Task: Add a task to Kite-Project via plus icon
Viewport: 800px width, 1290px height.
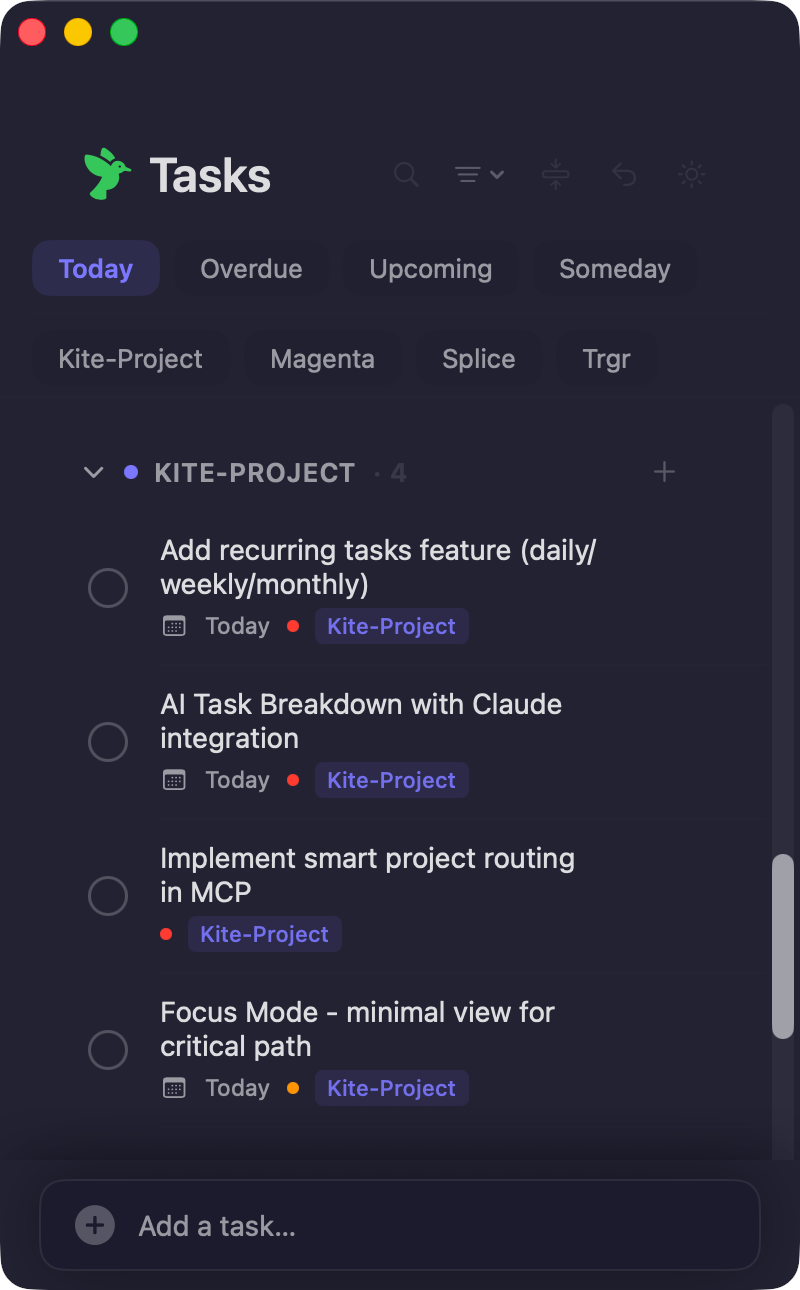Action: click(x=664, y=471)
